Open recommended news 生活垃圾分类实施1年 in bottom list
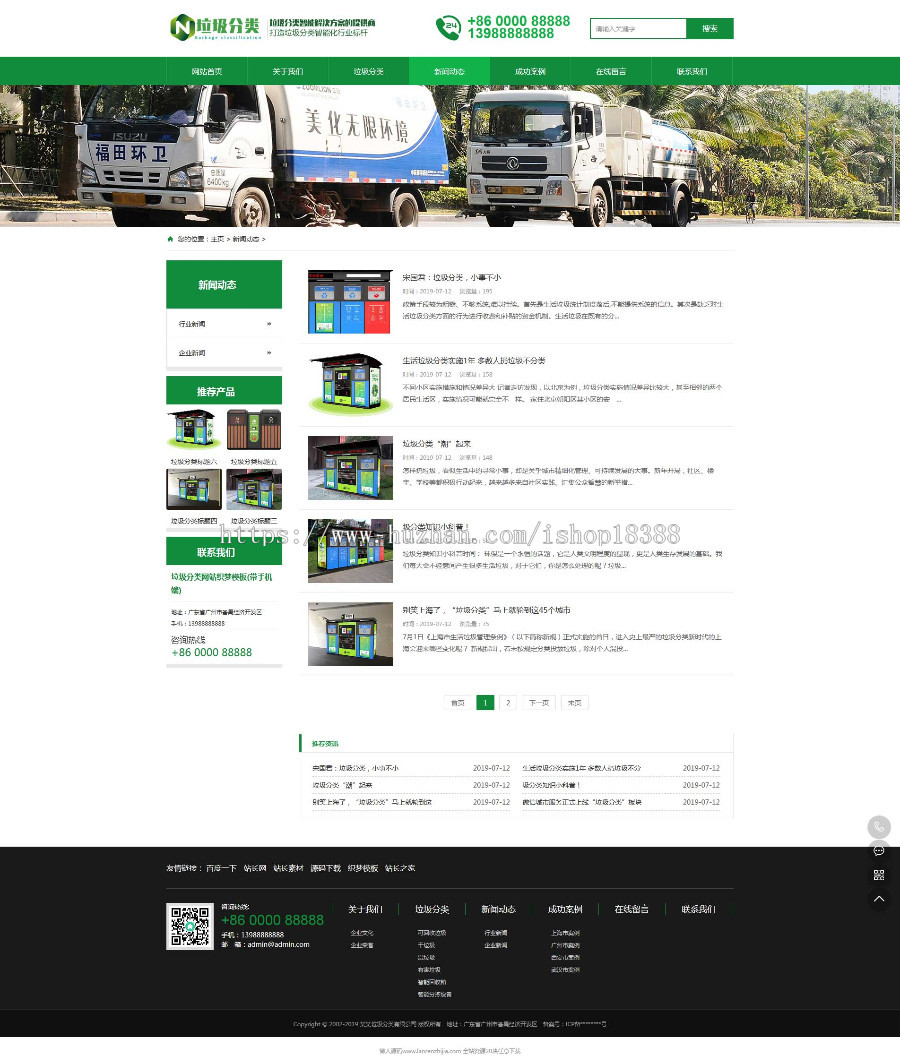 pos(582,768)
